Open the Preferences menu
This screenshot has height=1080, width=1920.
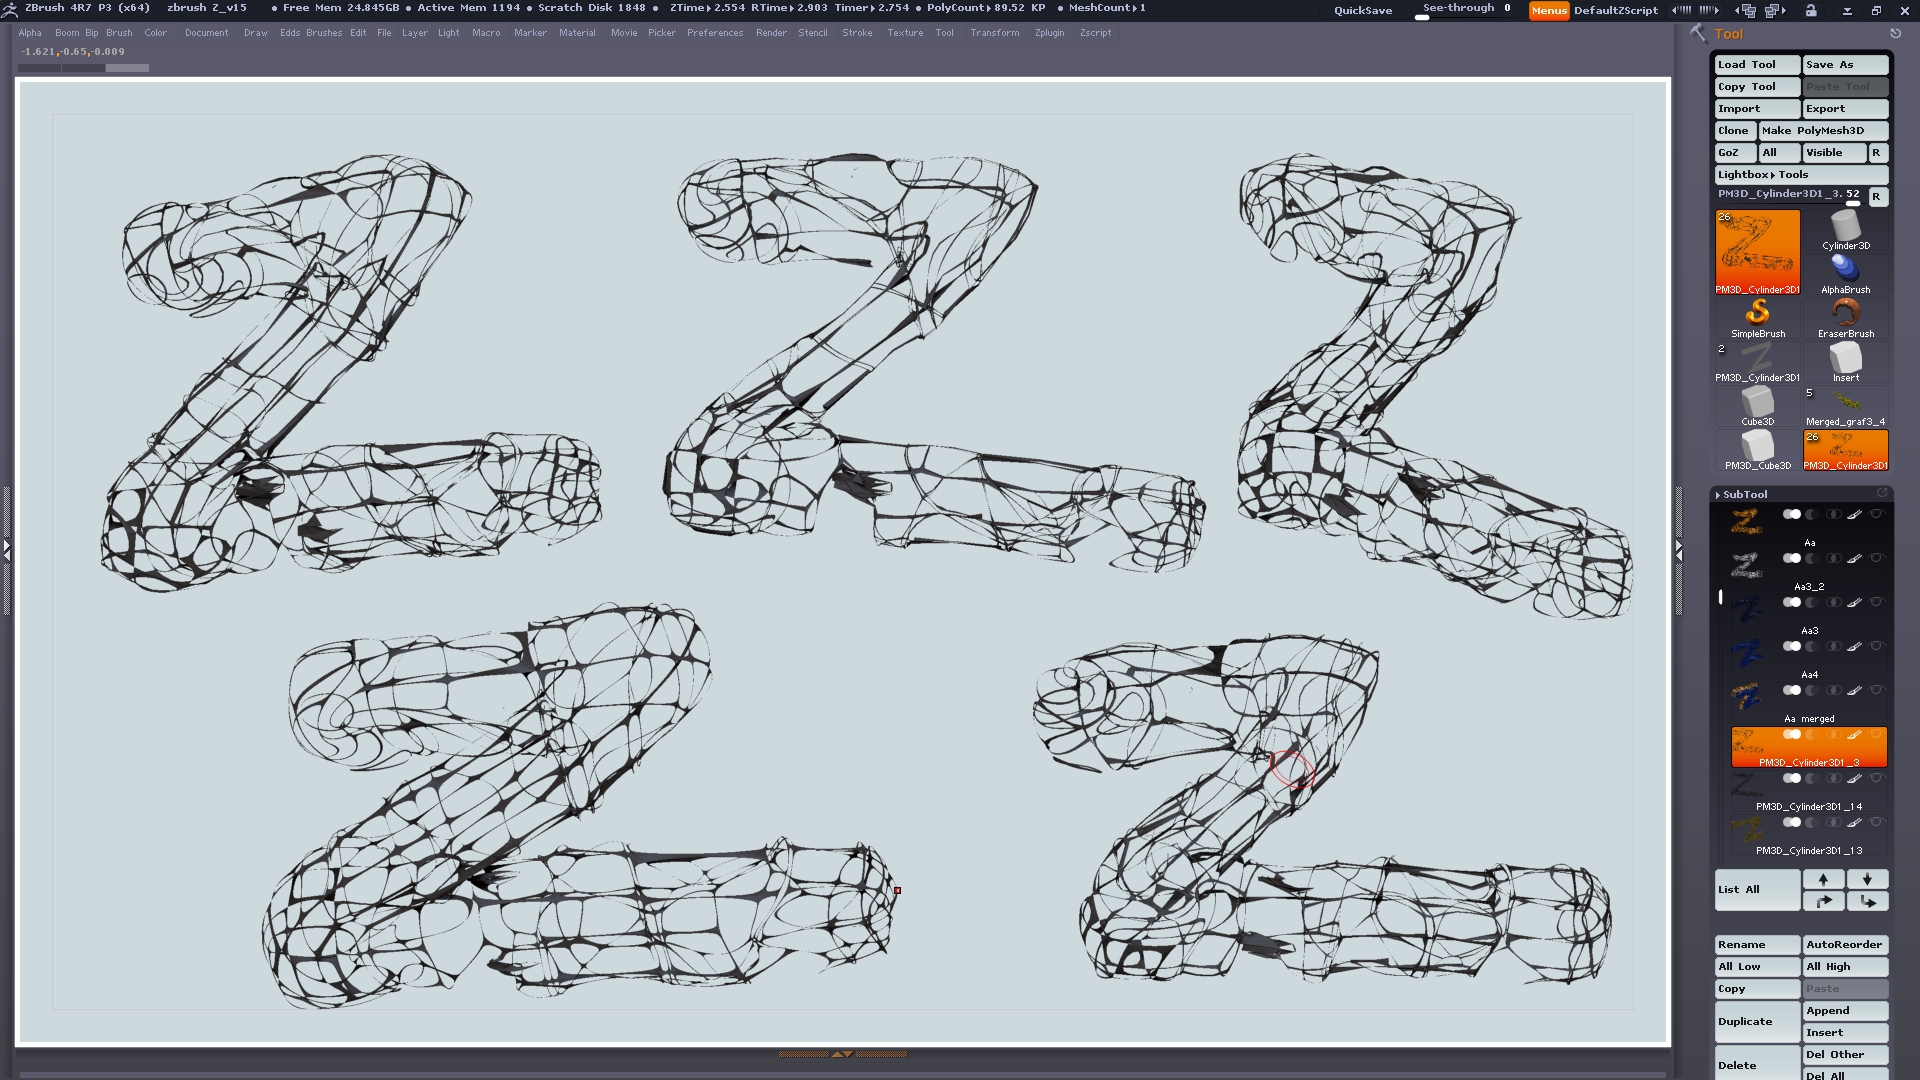click(x=714, y=33)
